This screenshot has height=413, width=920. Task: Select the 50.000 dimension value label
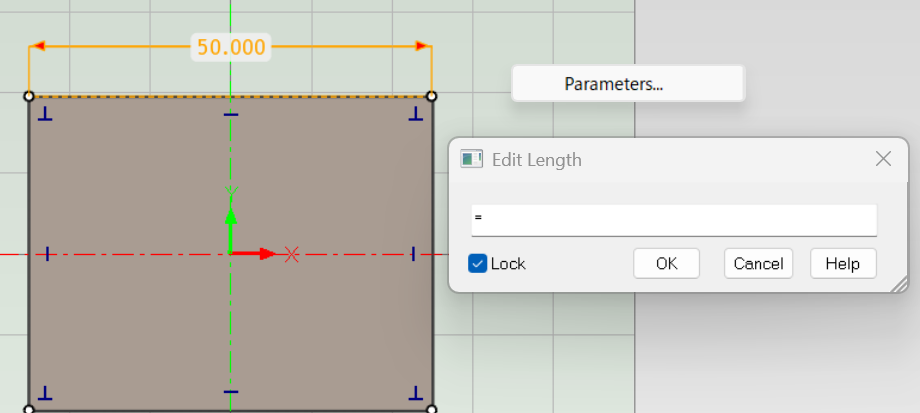point(231,47)
